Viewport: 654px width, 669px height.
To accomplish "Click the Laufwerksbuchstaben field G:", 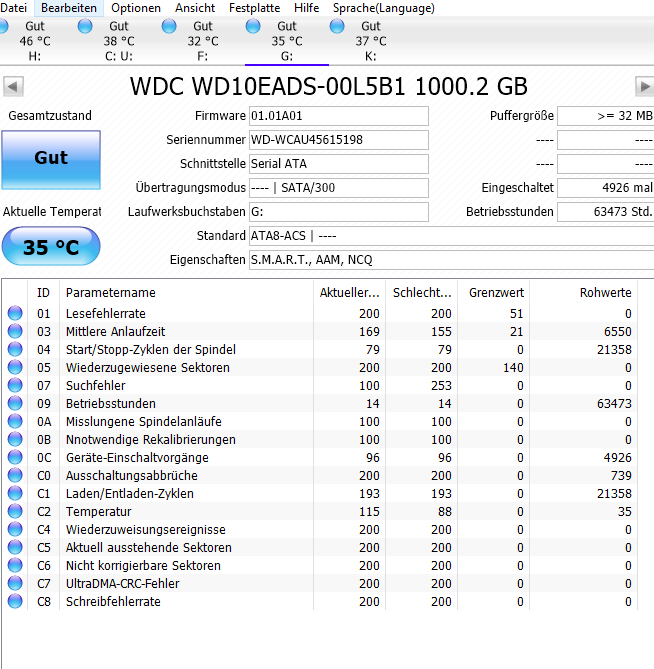I will [x=339, y=212].
